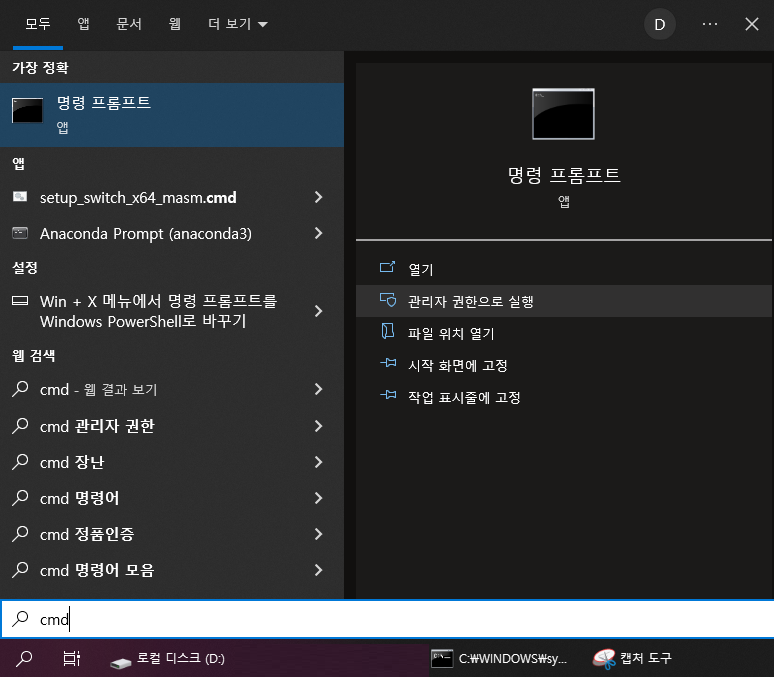Expand arrow for cmd 명령어 모음
The height and width of the screenshot is (677, 774).
pyautogui.click(x=318, y=570)
